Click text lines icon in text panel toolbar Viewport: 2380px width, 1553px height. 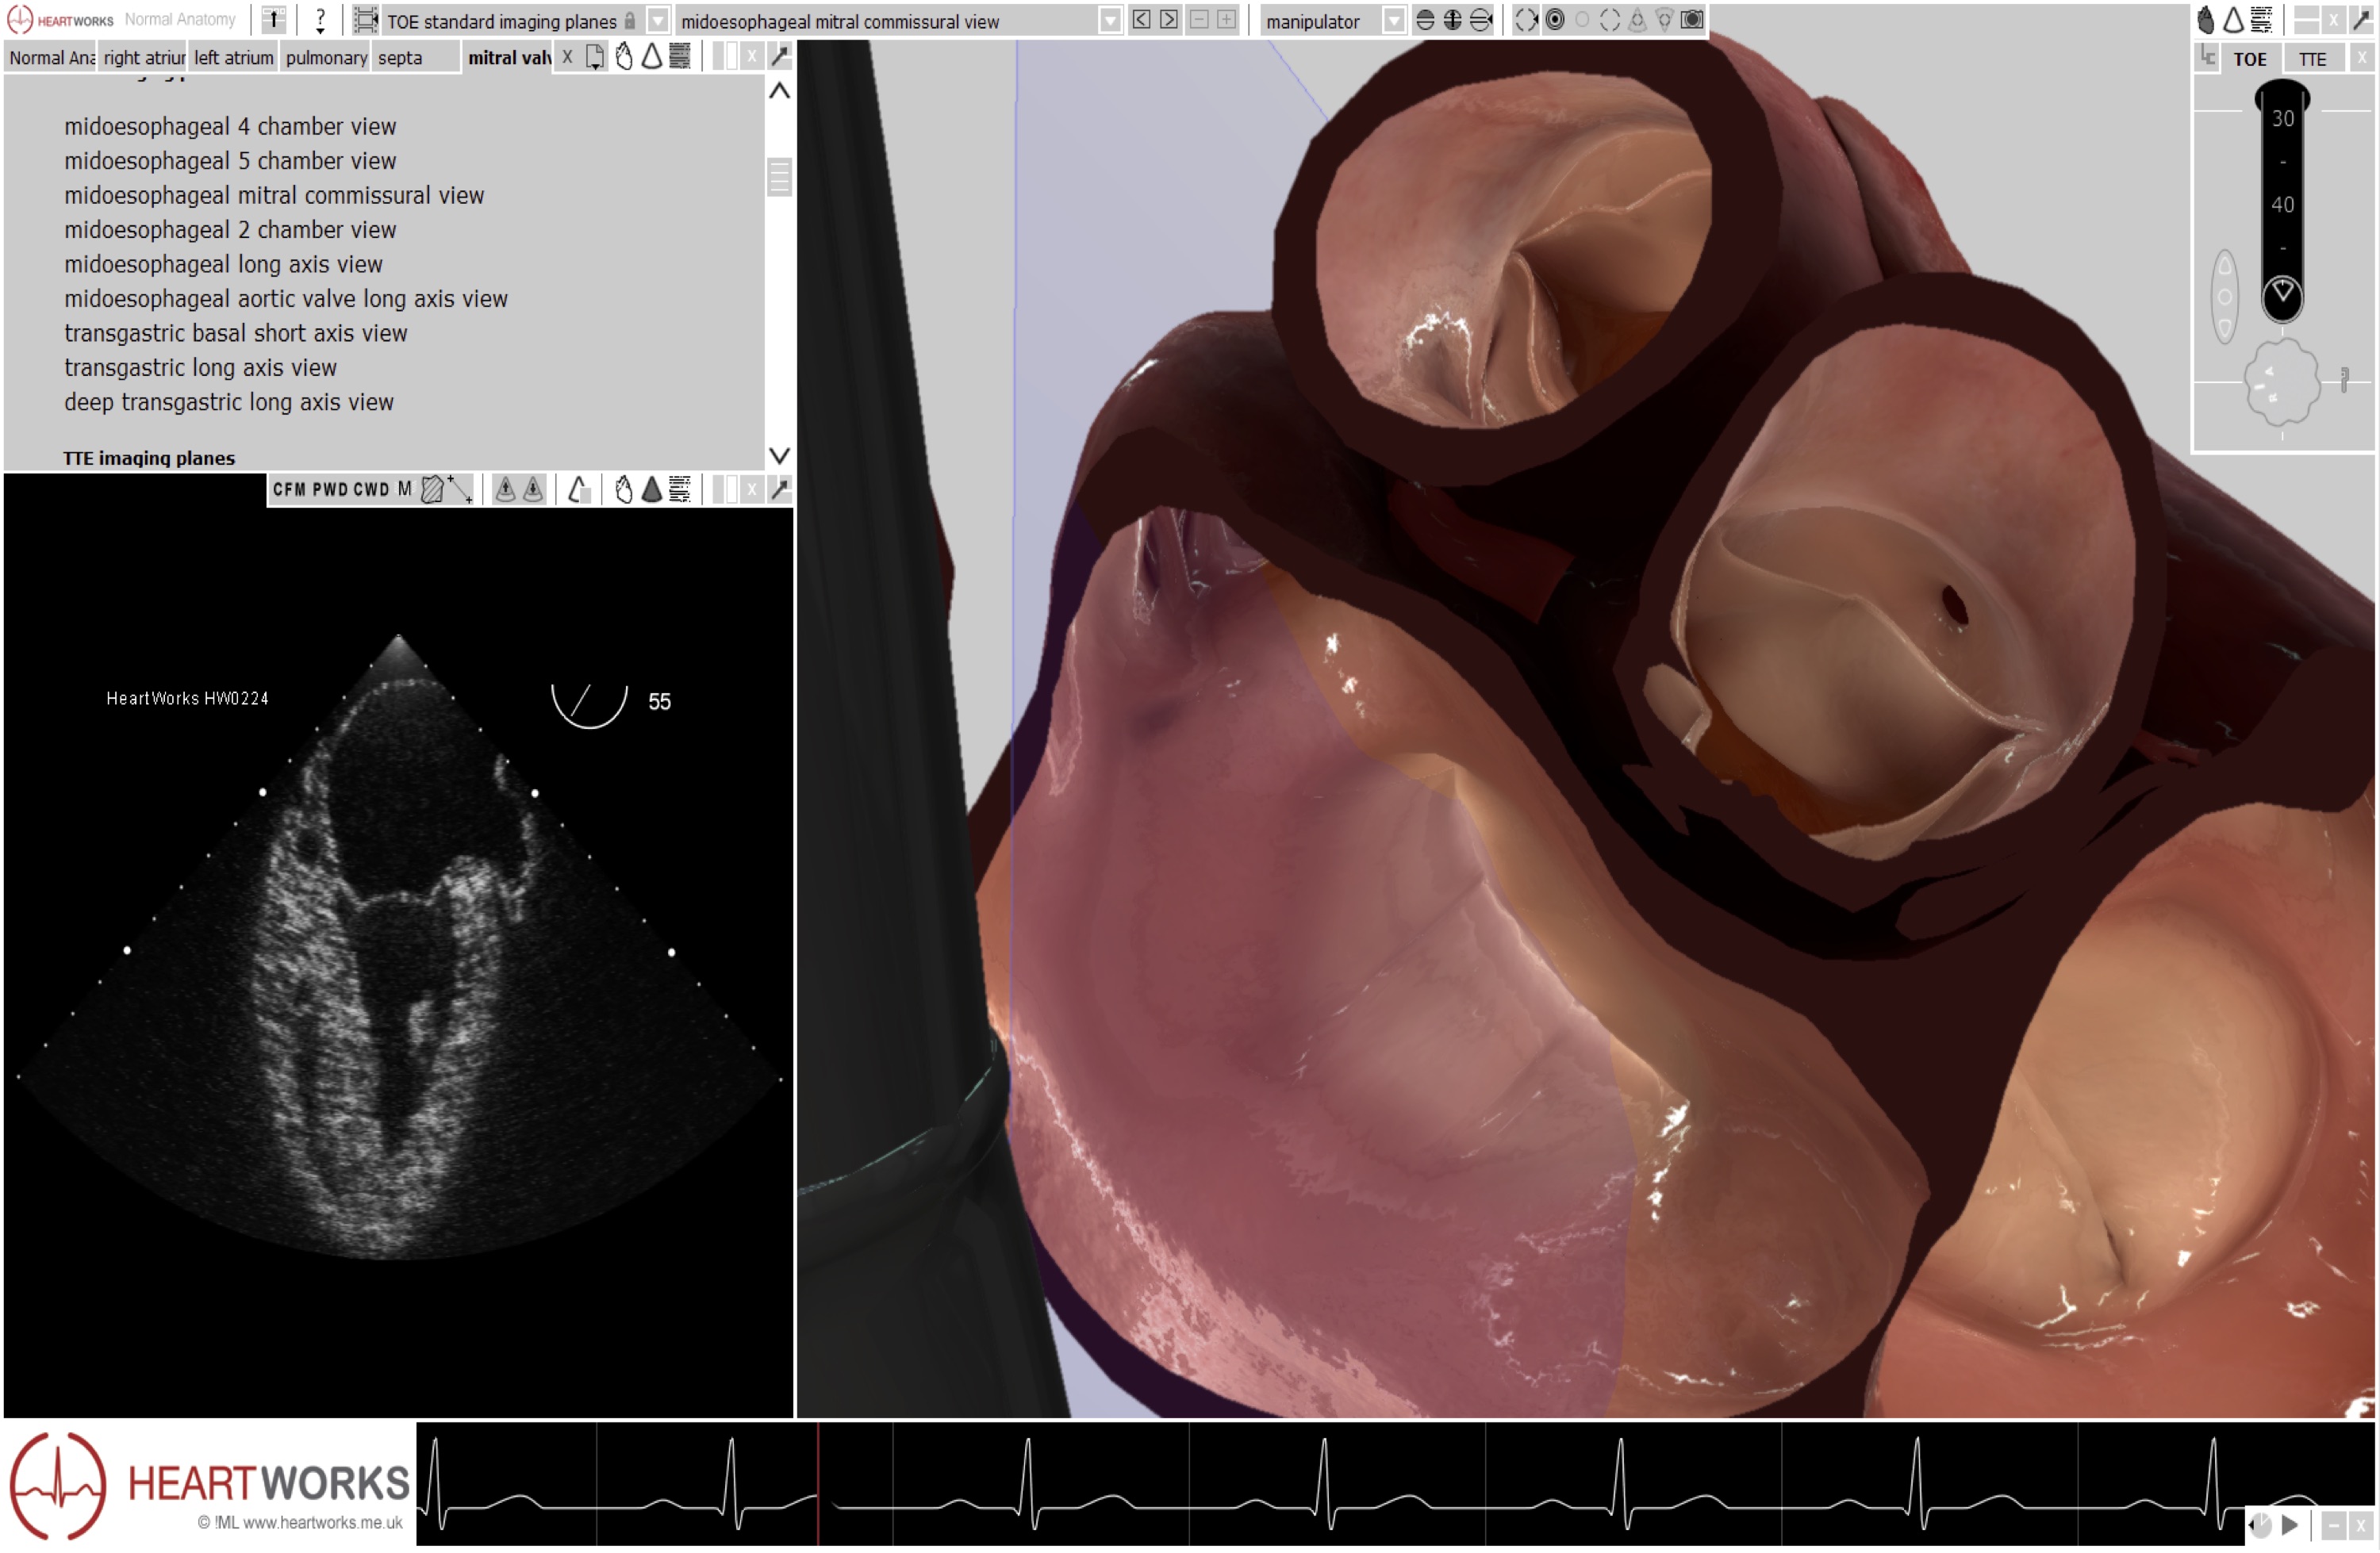pyautogui.click(x=680, y=57)
